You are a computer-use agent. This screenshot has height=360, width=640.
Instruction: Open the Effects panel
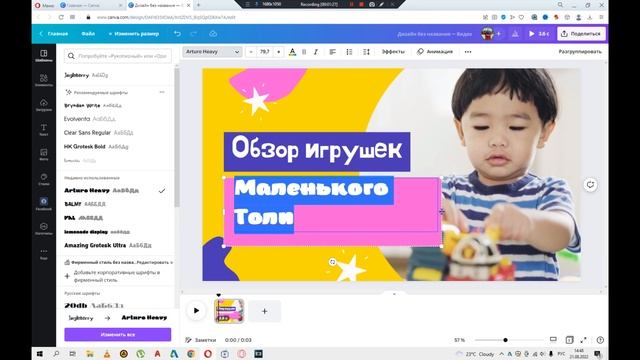393,52
